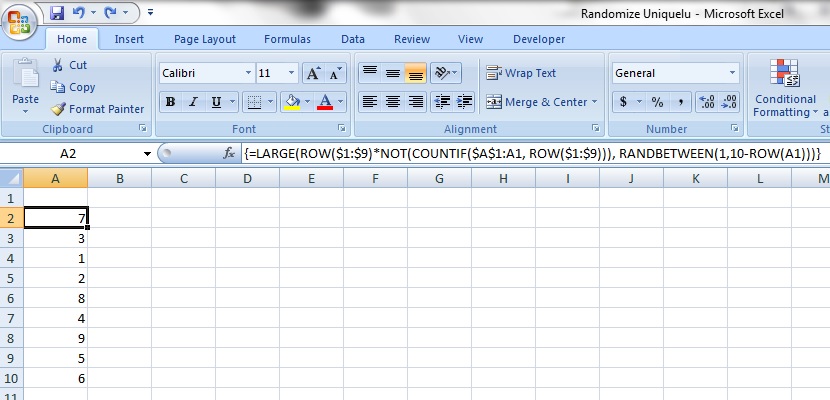Click the Cut scissors icon
The height and width of the screenshot is (400, 830).
point(56,65)
